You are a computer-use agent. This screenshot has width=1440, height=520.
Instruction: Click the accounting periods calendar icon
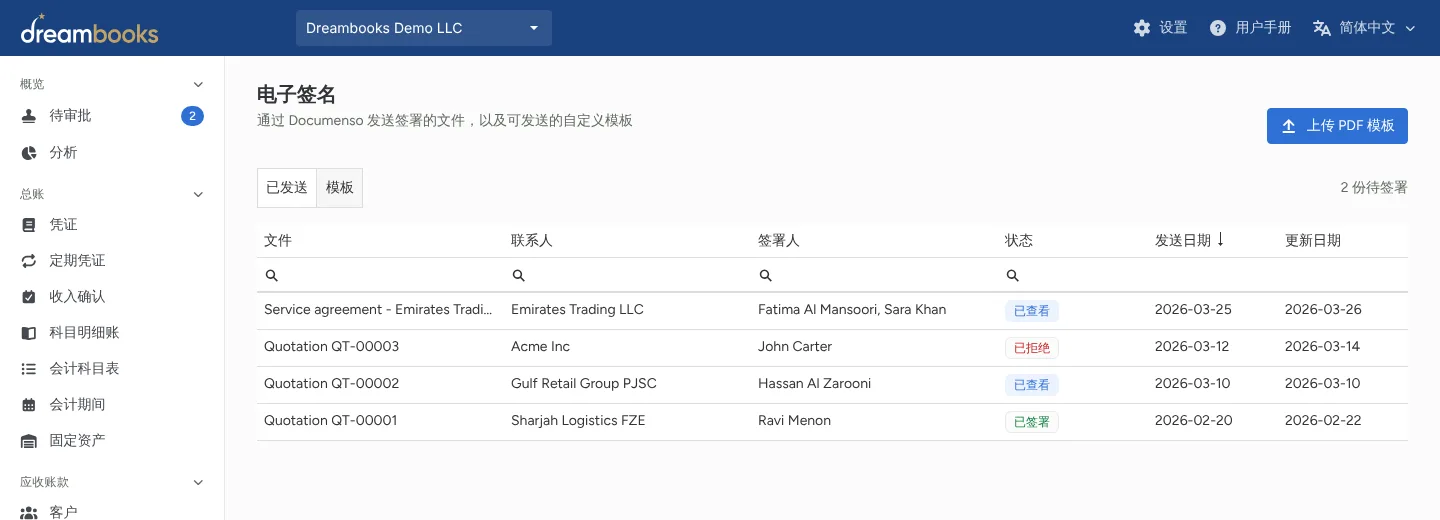click(x=29, y=405)
